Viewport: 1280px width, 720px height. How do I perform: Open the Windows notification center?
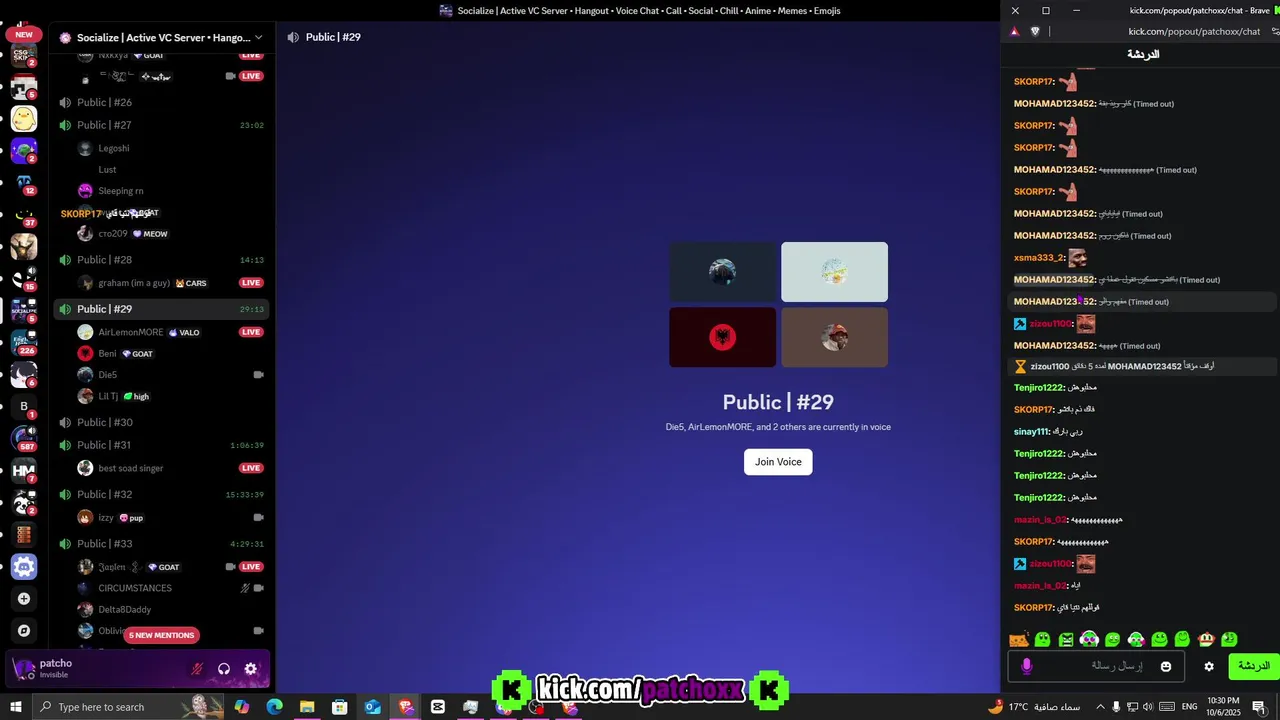(x=1260, y=707)
